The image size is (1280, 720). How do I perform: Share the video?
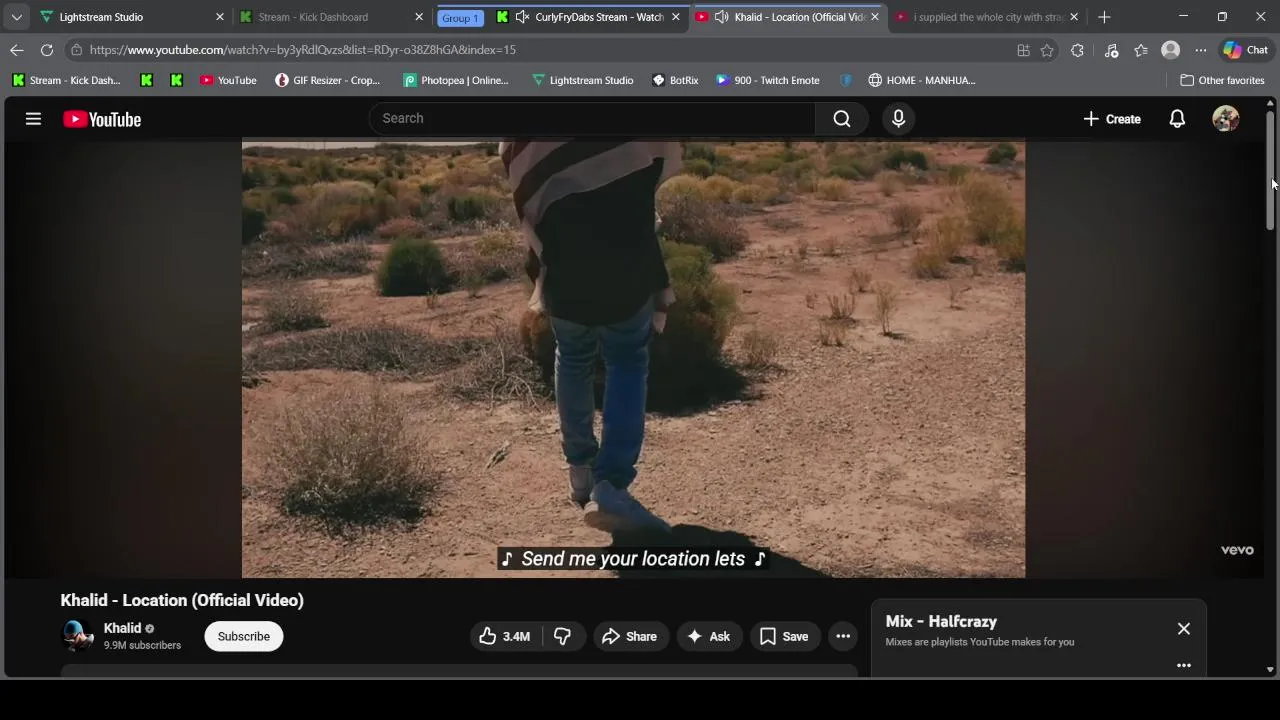coord(630,636)
